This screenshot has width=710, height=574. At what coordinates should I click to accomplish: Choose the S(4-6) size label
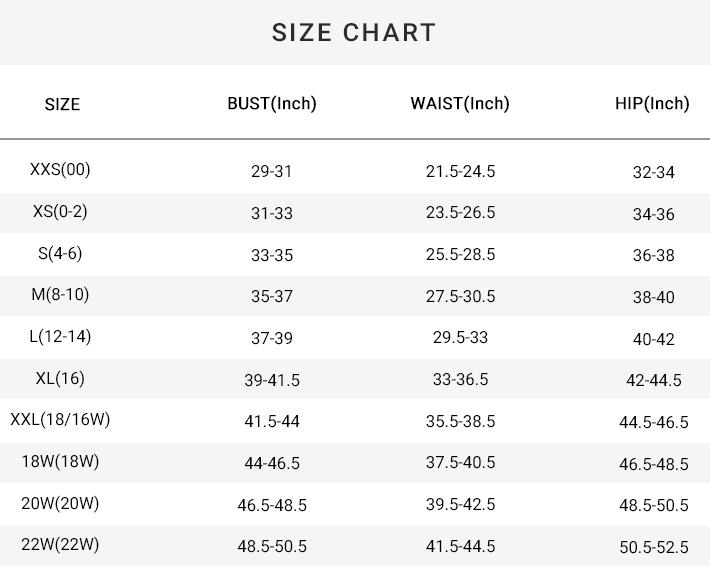(x=60, y=254)
